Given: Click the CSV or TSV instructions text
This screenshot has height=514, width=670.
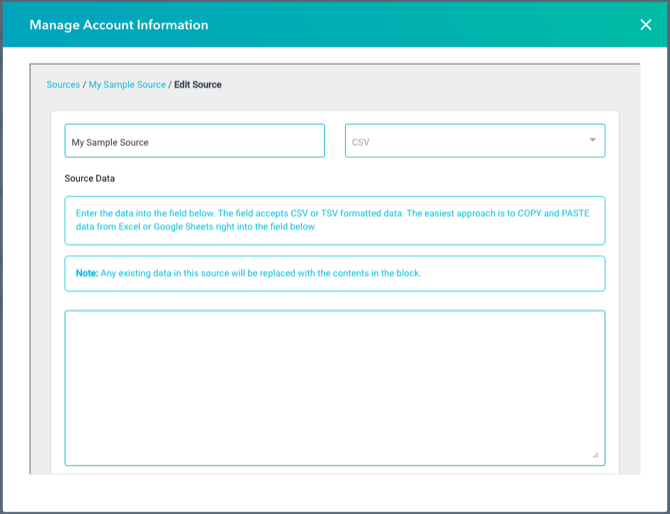Looking at the screenshot, I should (x=332, y=220).
